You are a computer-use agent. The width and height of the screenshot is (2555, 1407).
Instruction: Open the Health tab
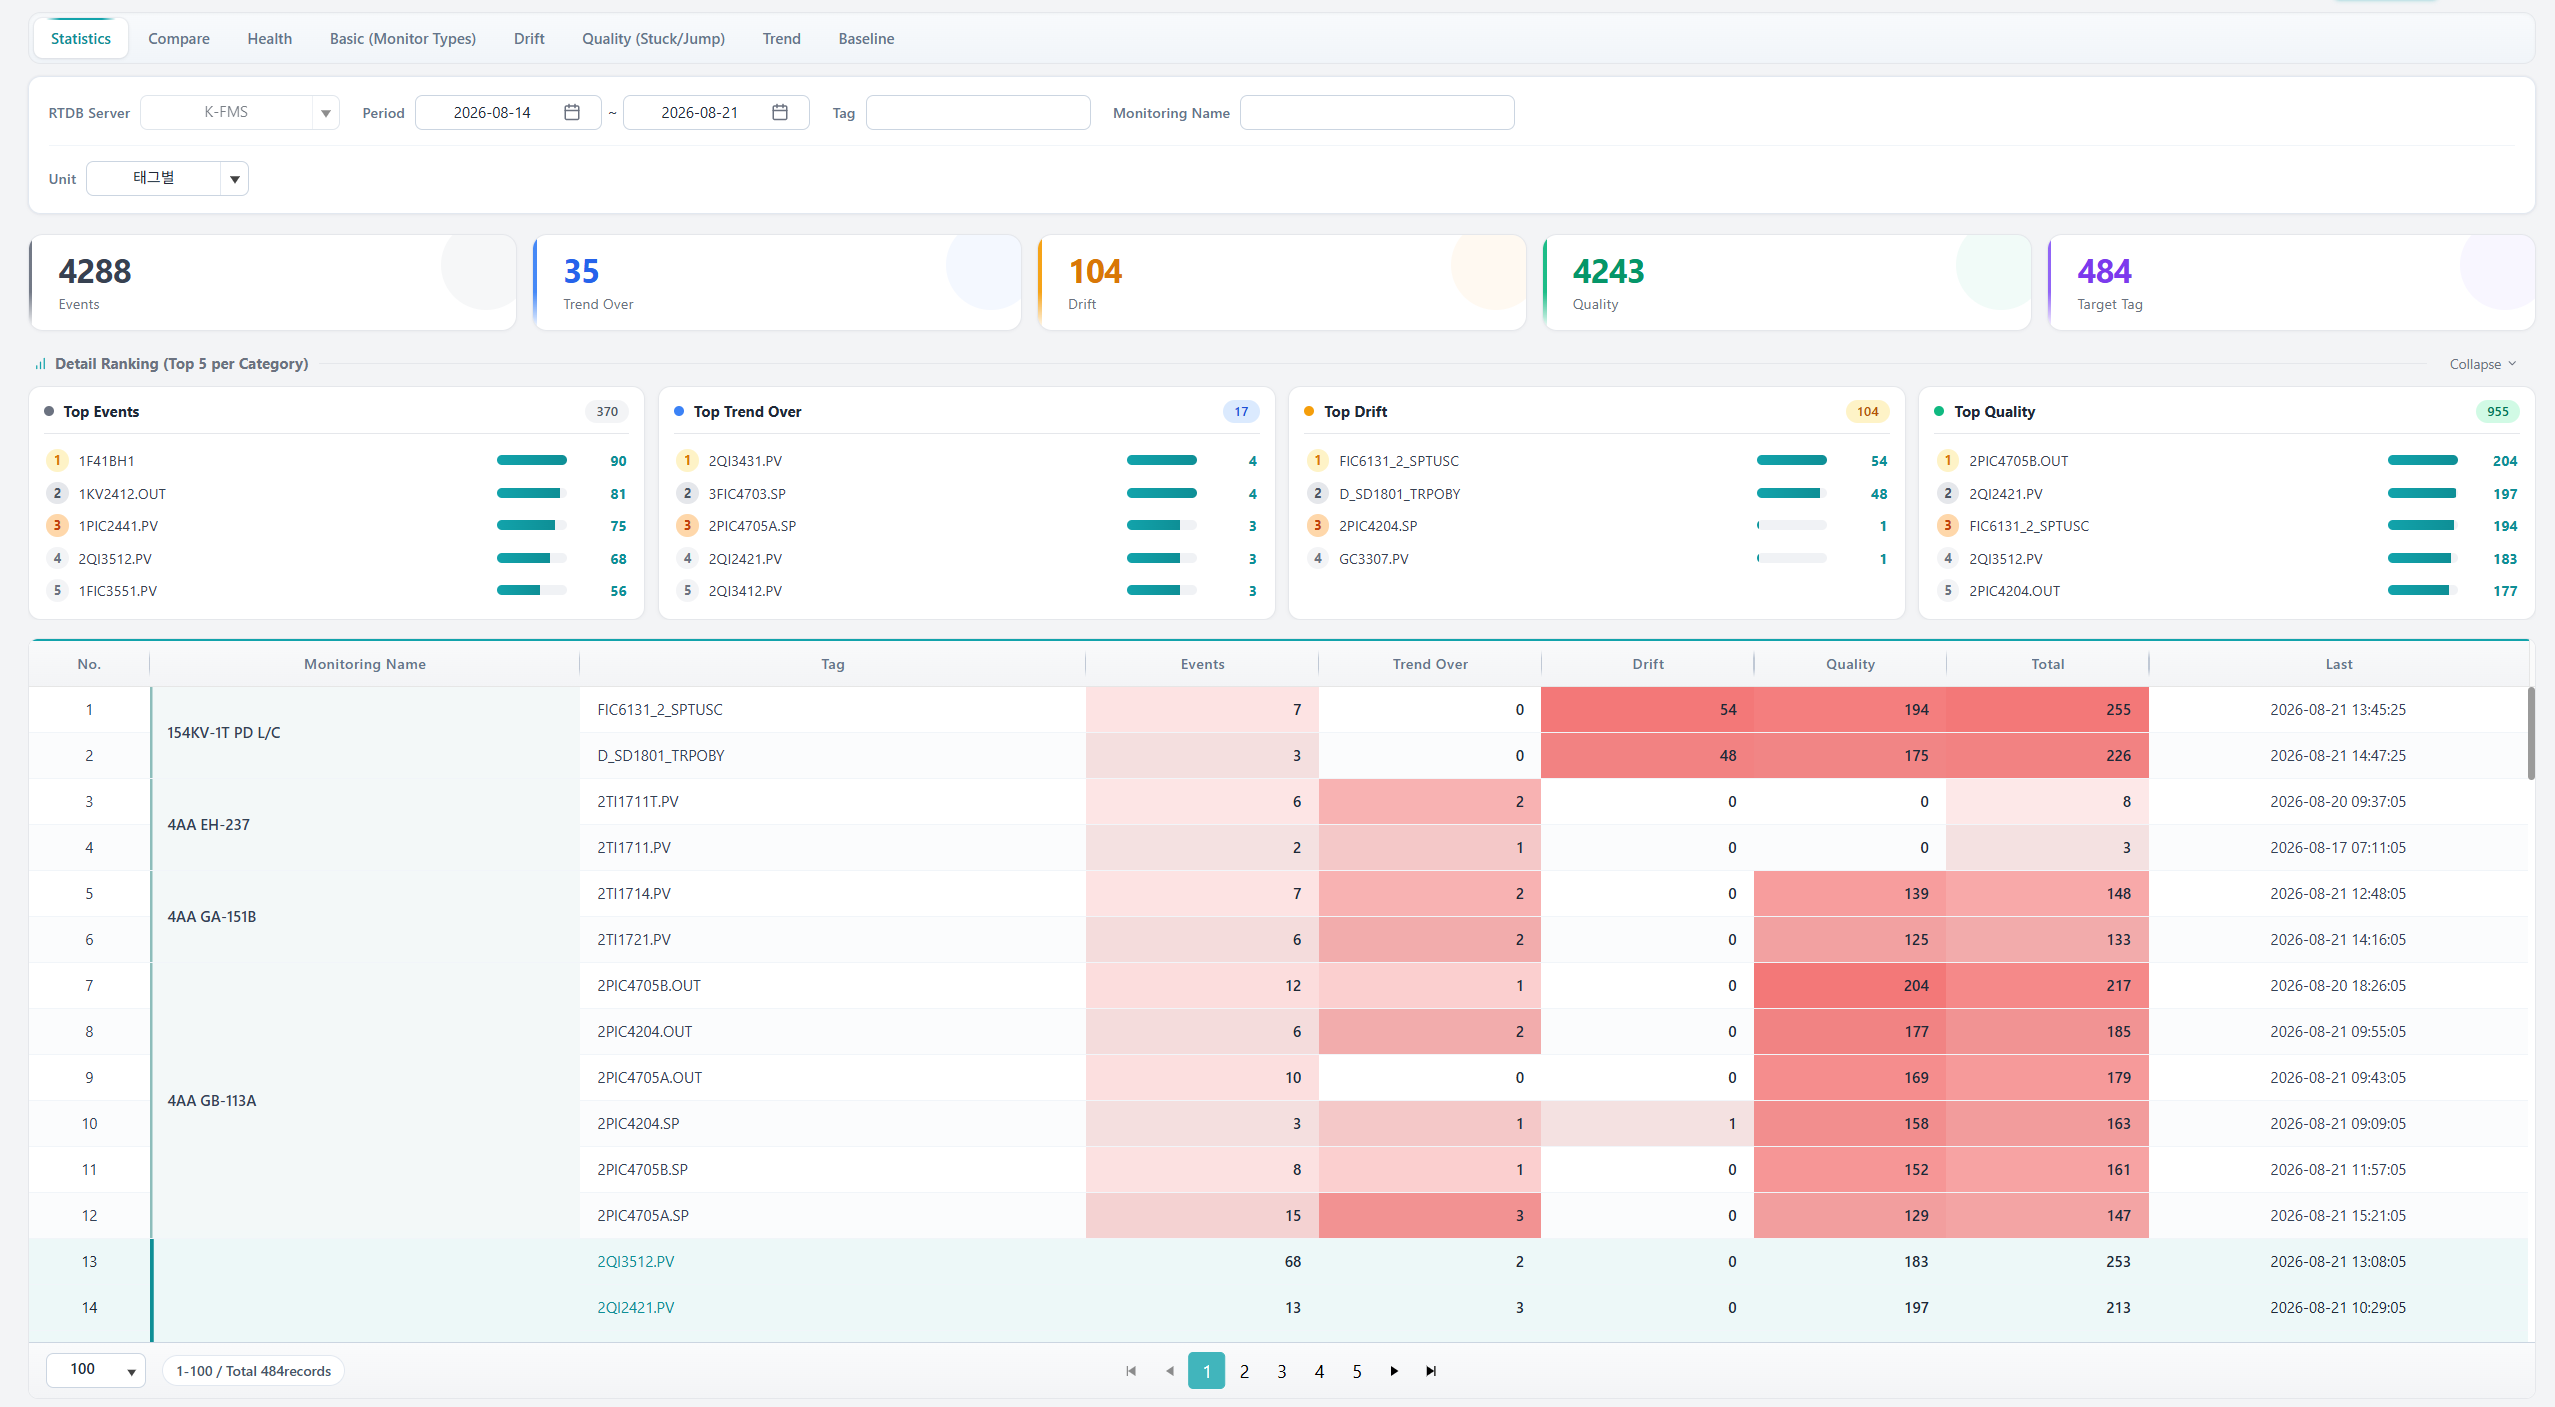pyautogui.click(x=270, y=39)
